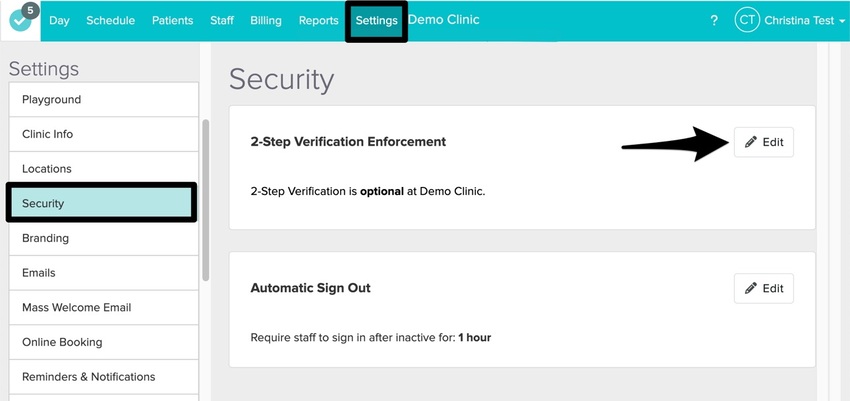Screen dimensions: 850x401
Task: Open the Patients tab
Action: tap(172, 20)
